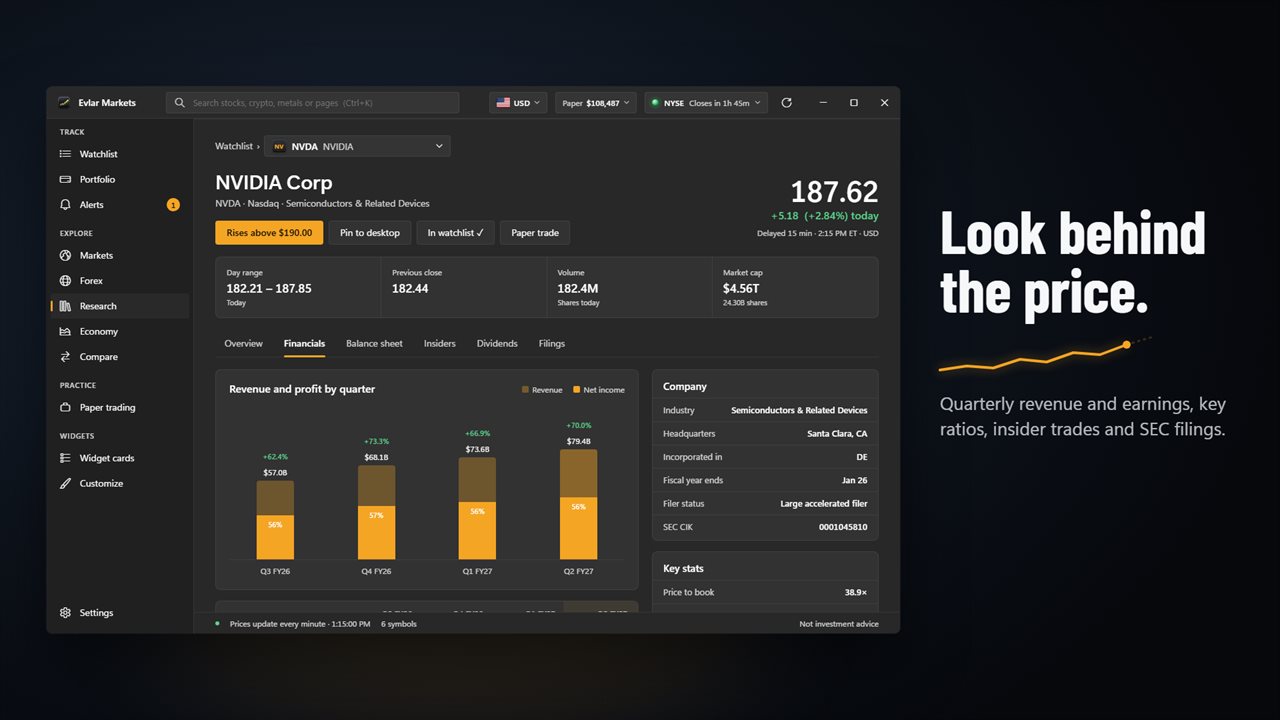Click the Paper trade button

click(535, 233)
